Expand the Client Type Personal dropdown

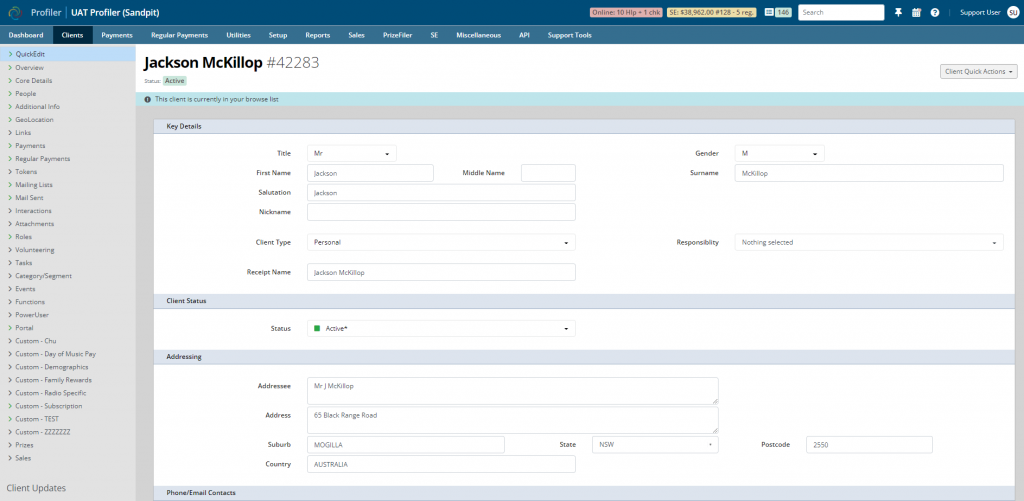click(441, 242)
